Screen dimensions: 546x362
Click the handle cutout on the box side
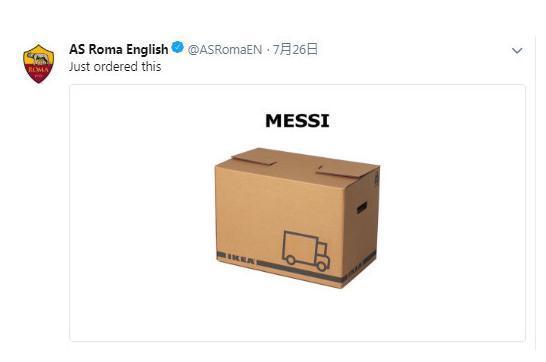pyautogui.click(x=362, y=208)
